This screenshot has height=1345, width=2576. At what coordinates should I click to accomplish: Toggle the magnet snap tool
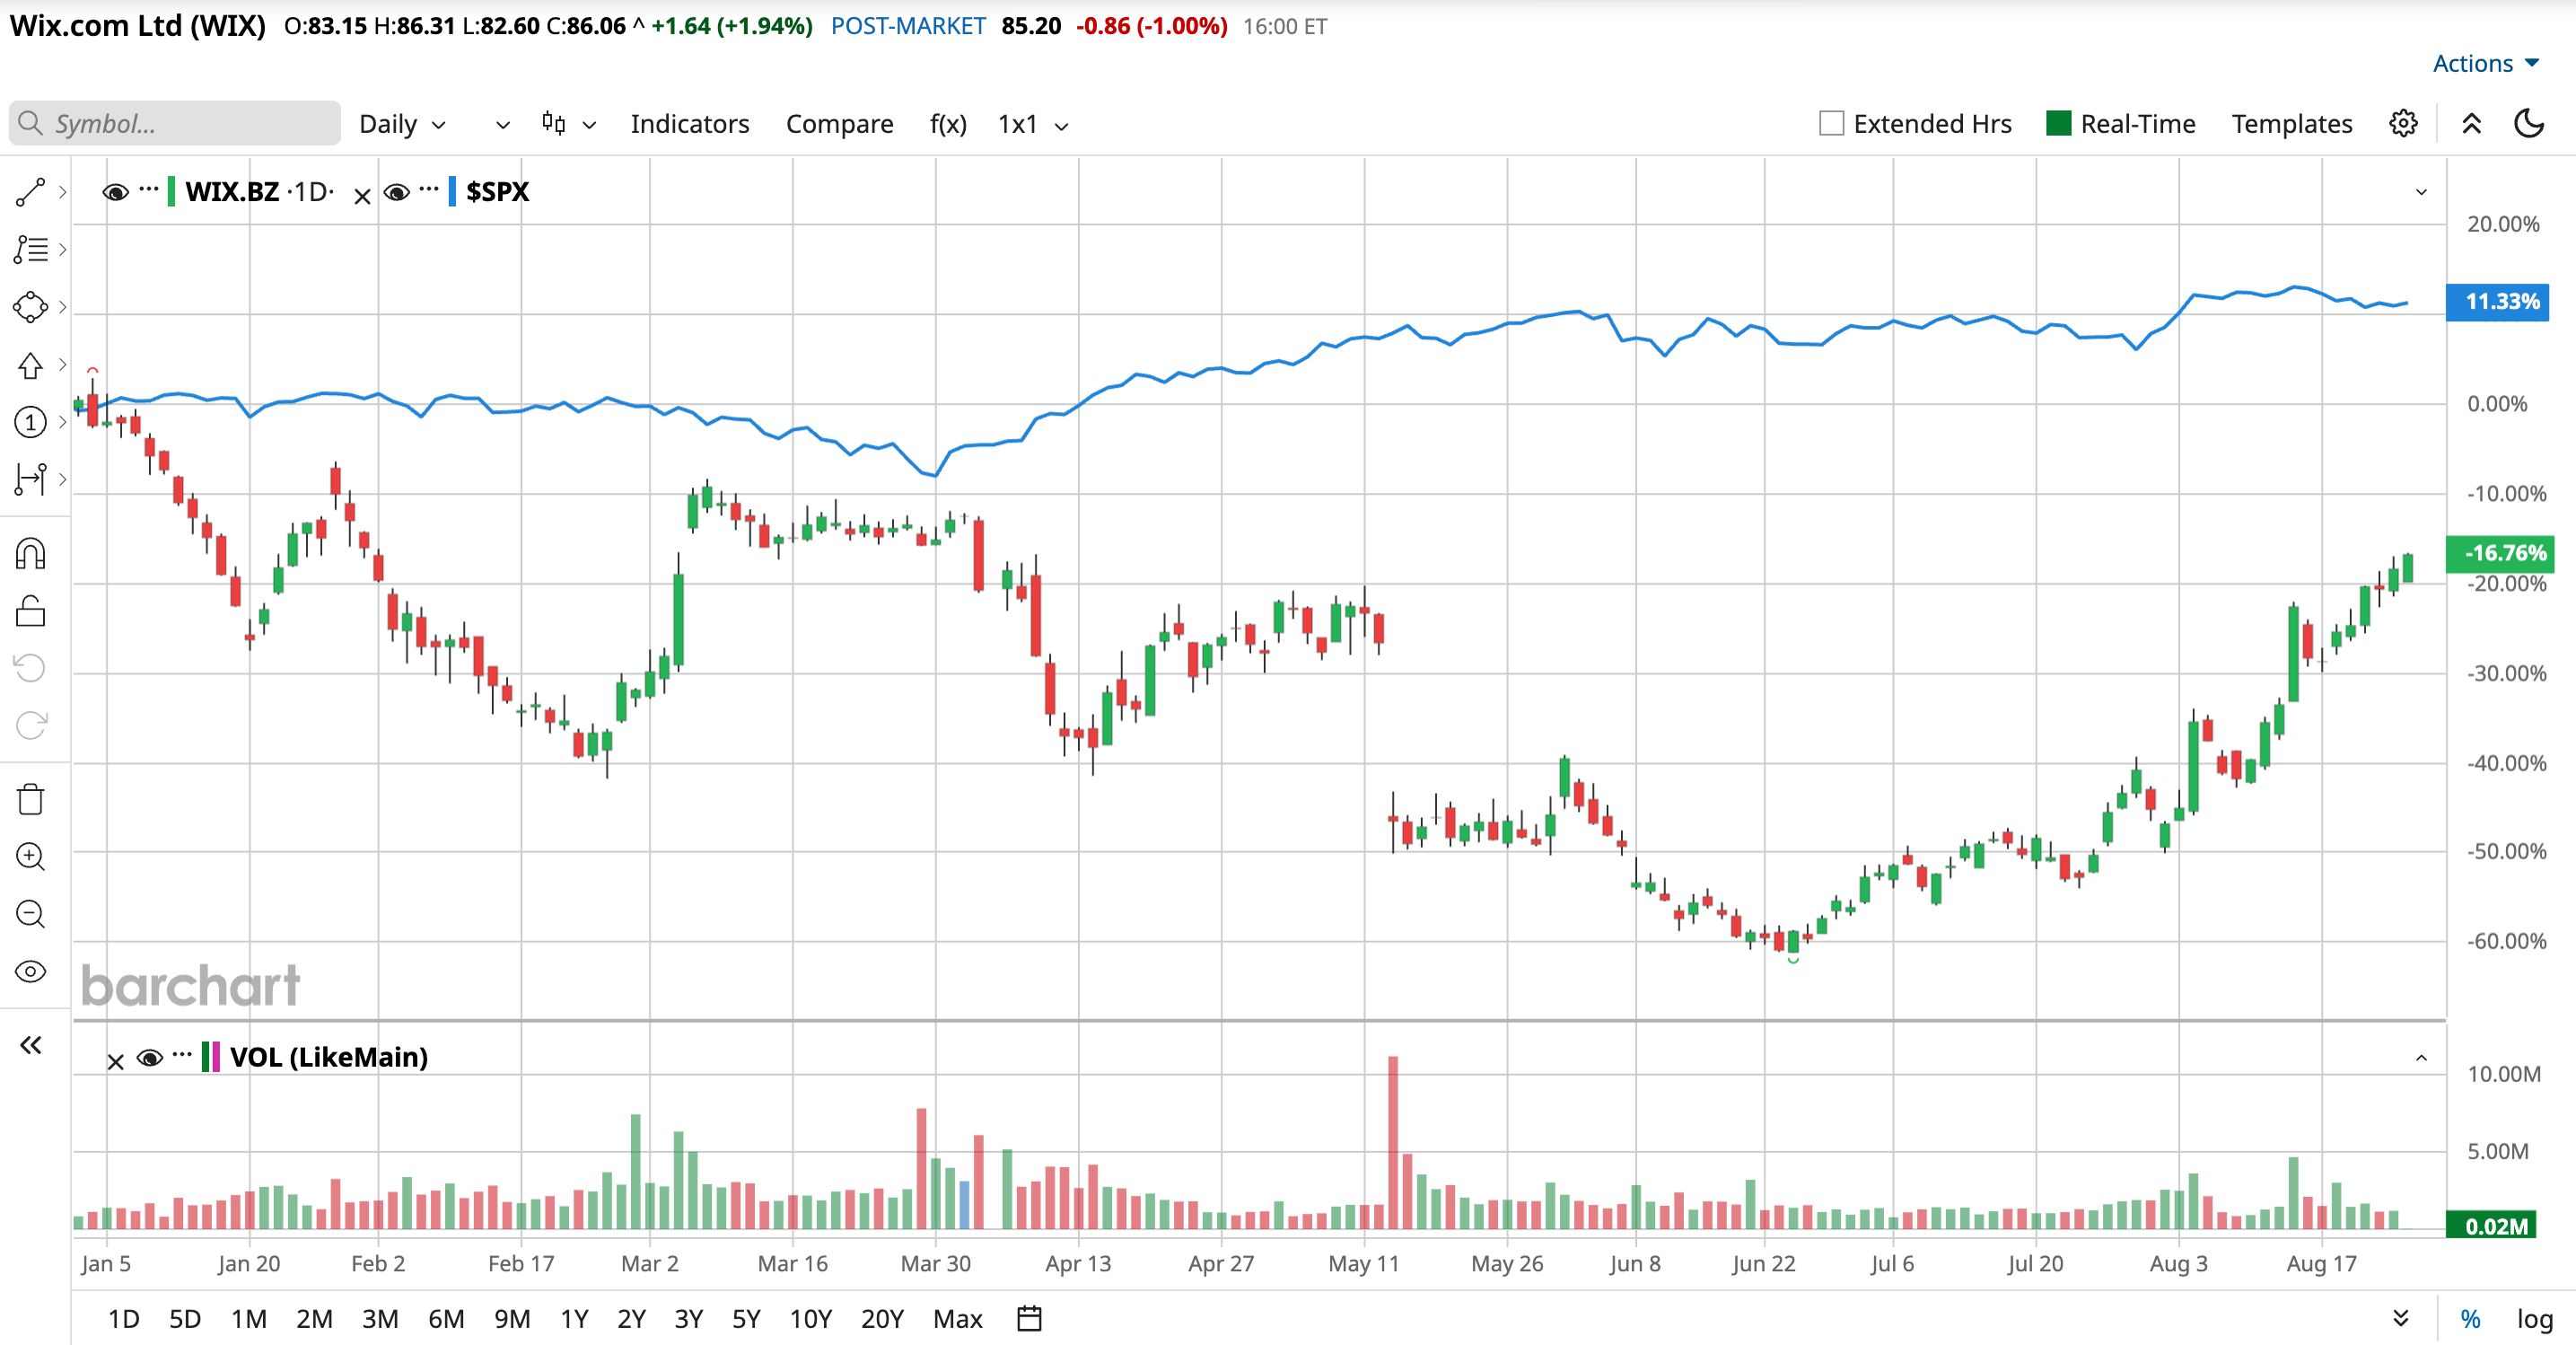30,553
